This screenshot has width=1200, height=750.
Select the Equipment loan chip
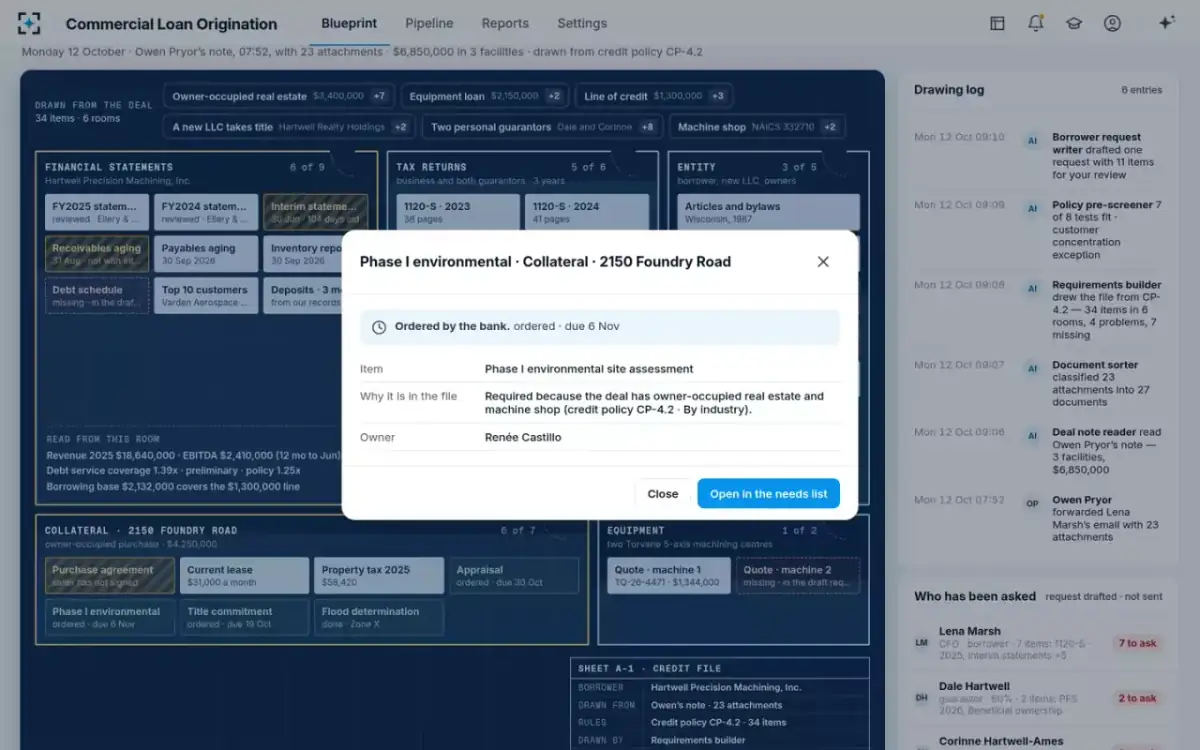tap(485, 96)
